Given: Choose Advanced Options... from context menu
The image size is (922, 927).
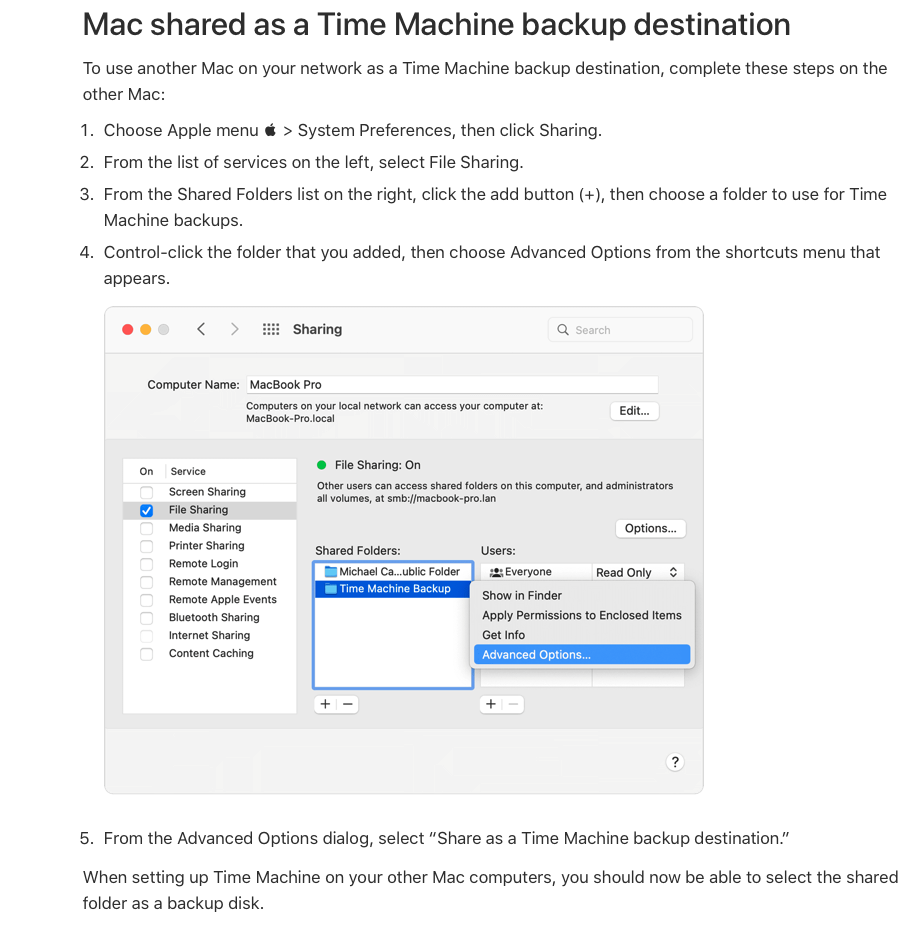Looking at the screenshot, I should (582, 654).
